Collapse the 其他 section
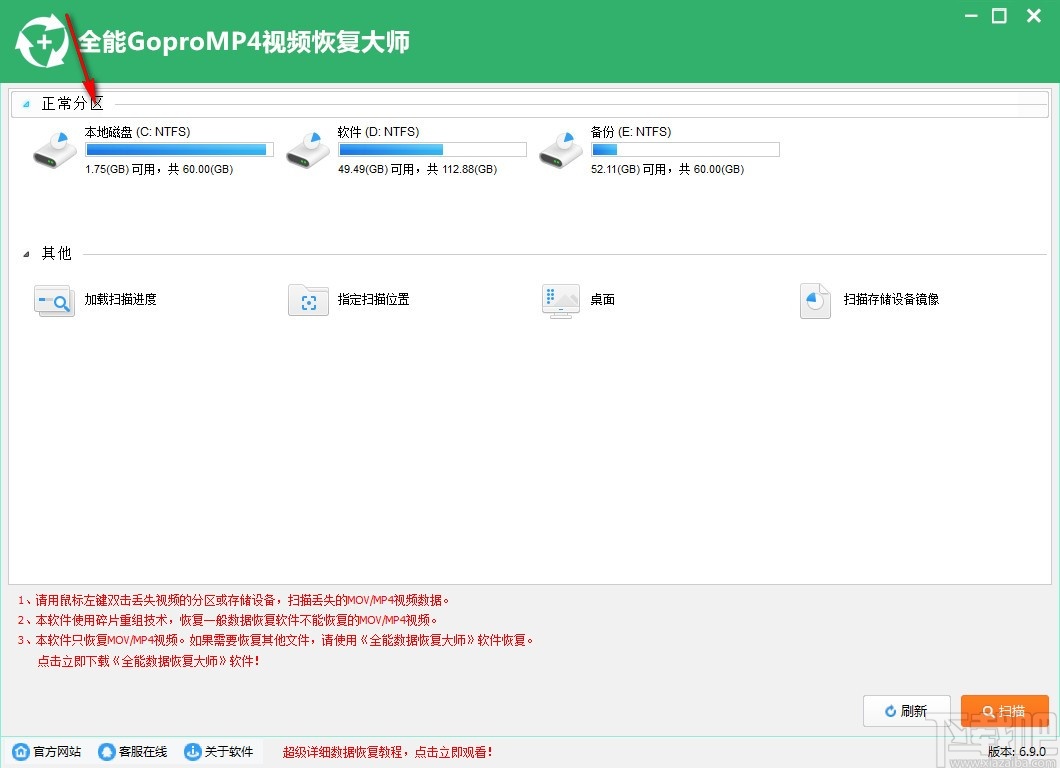Image resolution: width=1060 pixels, height=768 pixels. 26,254
